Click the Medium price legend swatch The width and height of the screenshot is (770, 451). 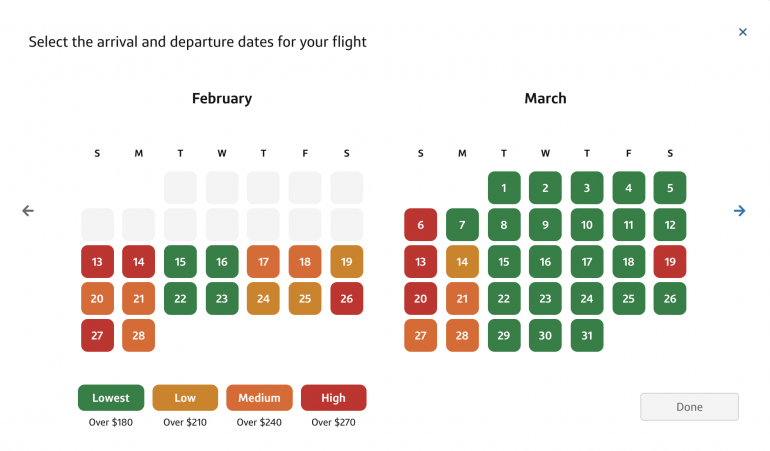(x=259, y=398)
